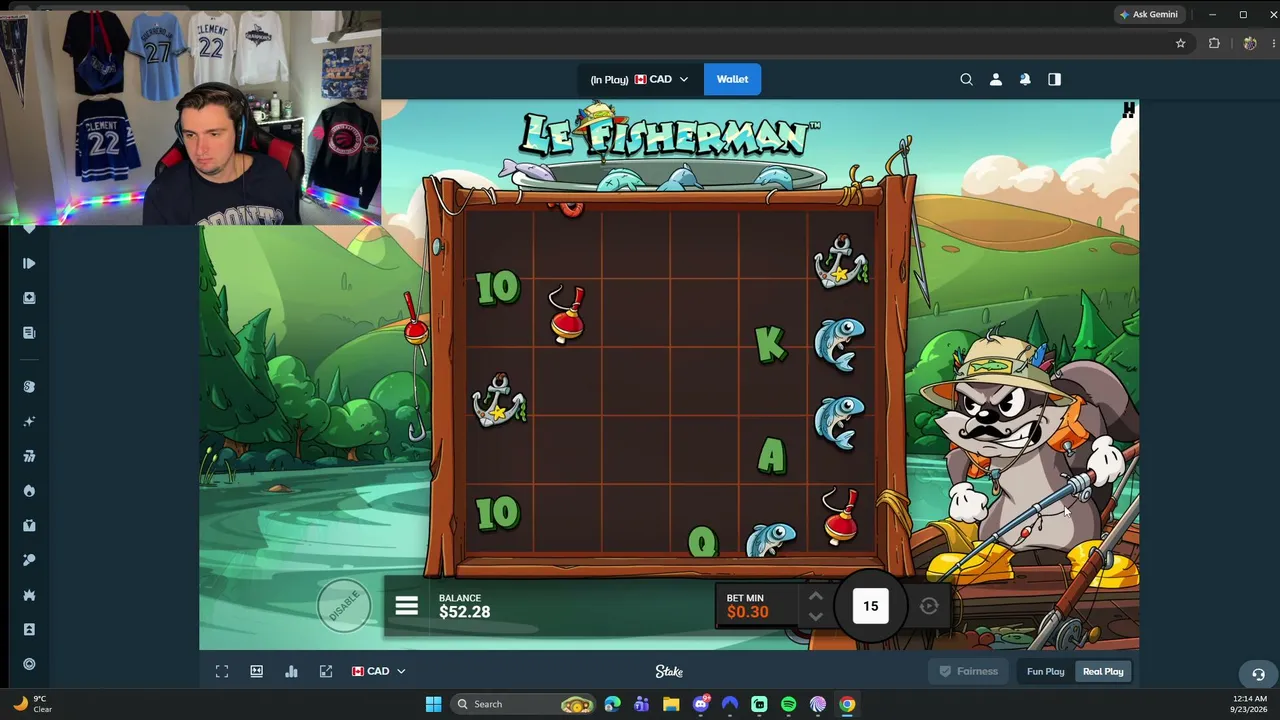Expand the sidebar with the arrow icon
The image size is (1280, 720).
[29, 263]
